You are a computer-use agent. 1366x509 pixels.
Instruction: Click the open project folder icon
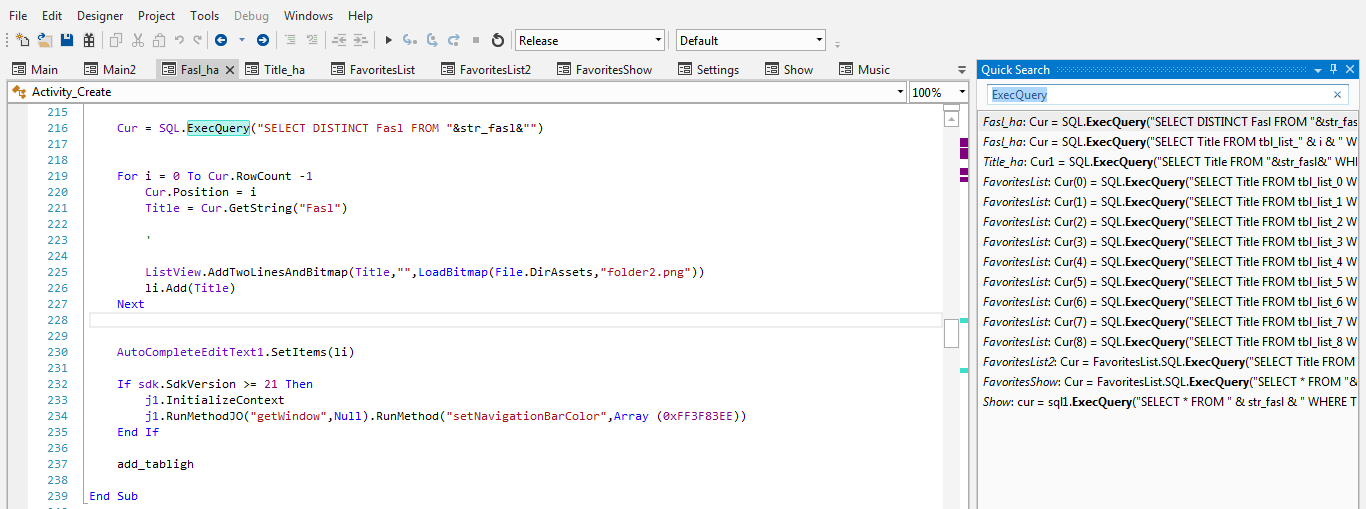(45, 40)
